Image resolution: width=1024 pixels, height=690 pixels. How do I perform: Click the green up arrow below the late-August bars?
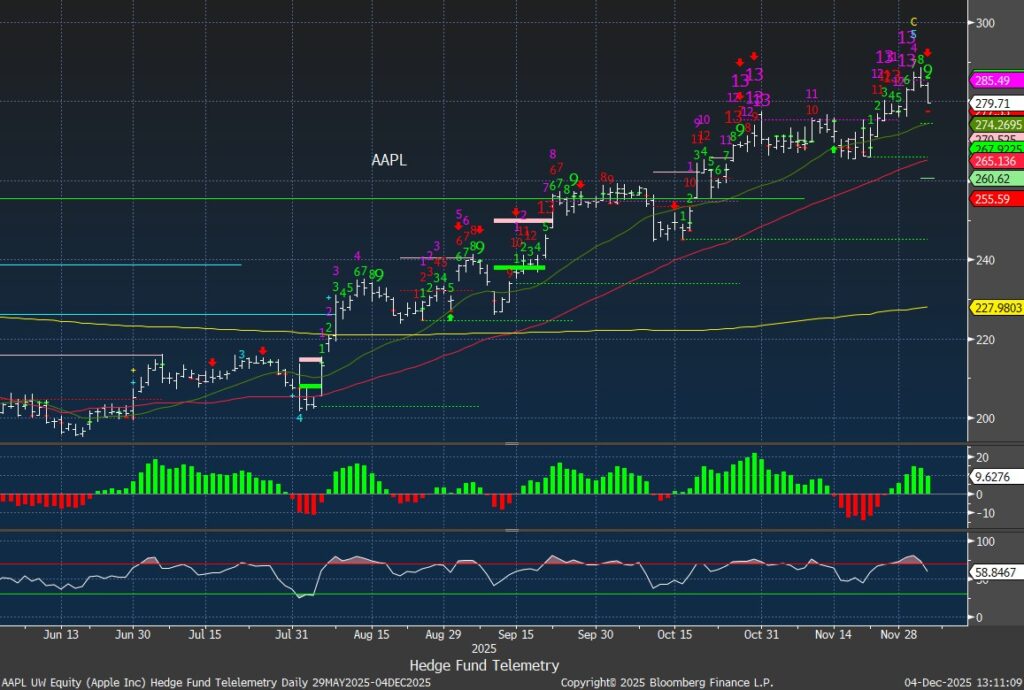tap(450, 317)
